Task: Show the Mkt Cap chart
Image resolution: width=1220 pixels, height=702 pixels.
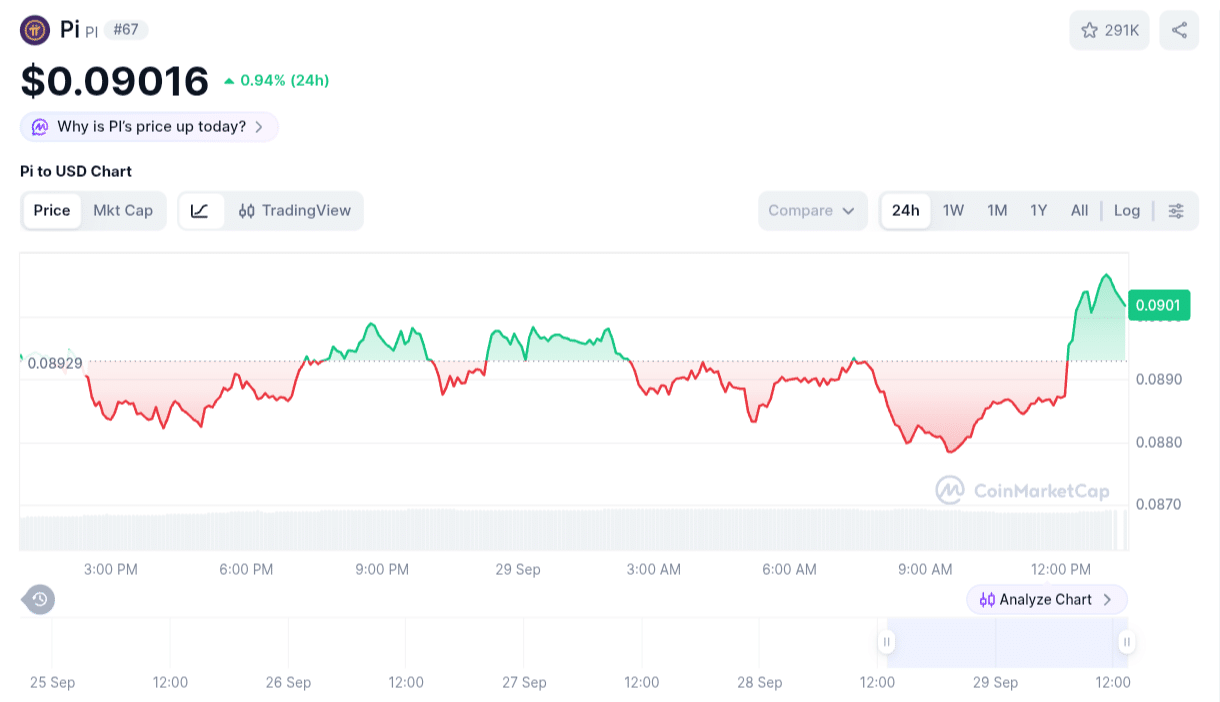Action: pyautogui.click(x=123, y=211)
